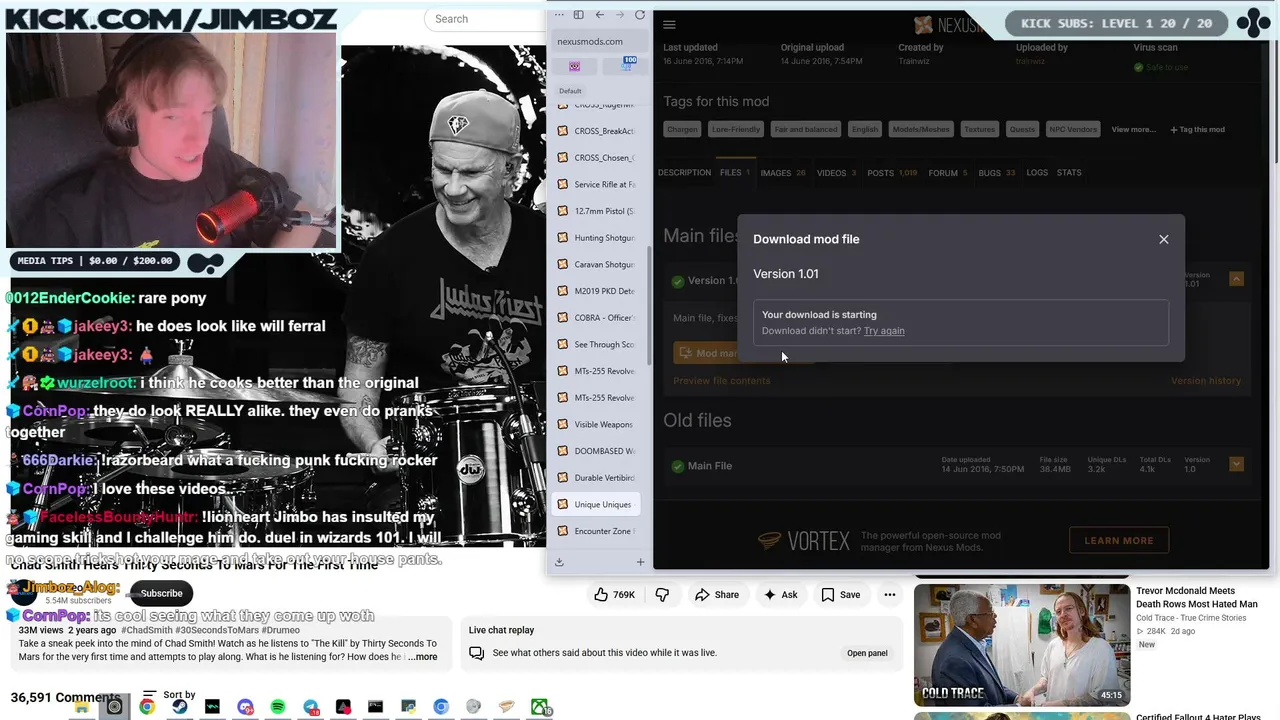Open the Caravan Shotgun sidebar tab

coord(598,264)
